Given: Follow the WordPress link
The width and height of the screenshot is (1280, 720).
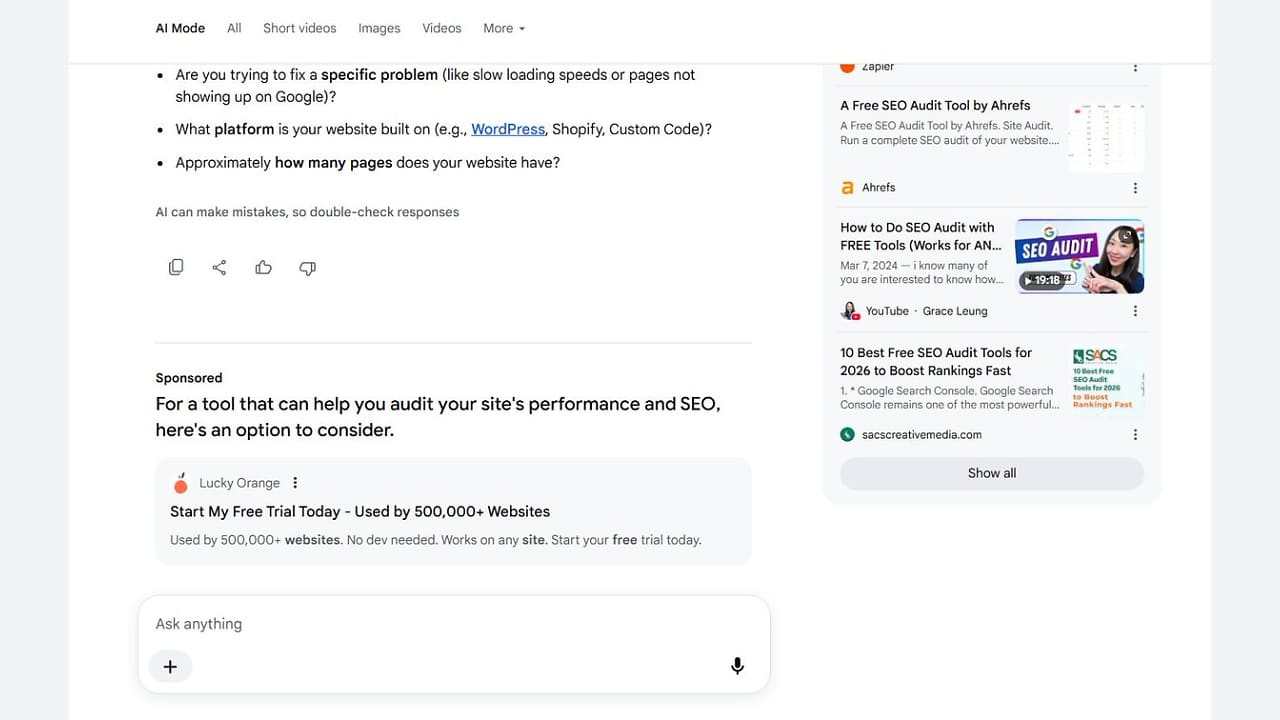Looking at the screenshot, I should [x=508, y=129].
